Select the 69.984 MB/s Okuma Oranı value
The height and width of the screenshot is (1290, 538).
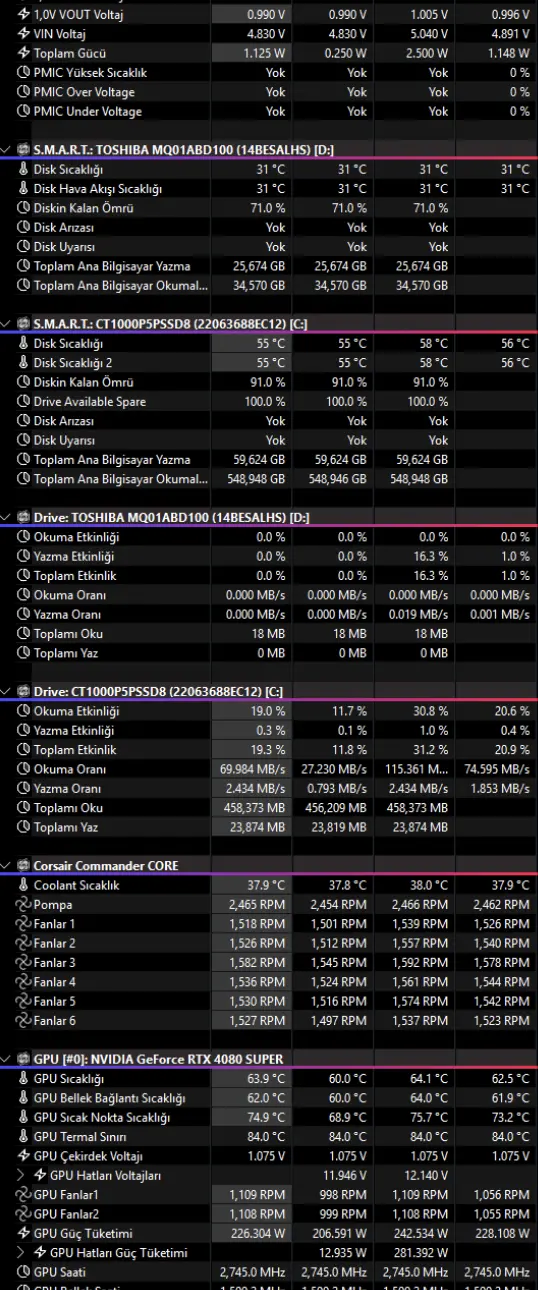click(x=253, y=769)
